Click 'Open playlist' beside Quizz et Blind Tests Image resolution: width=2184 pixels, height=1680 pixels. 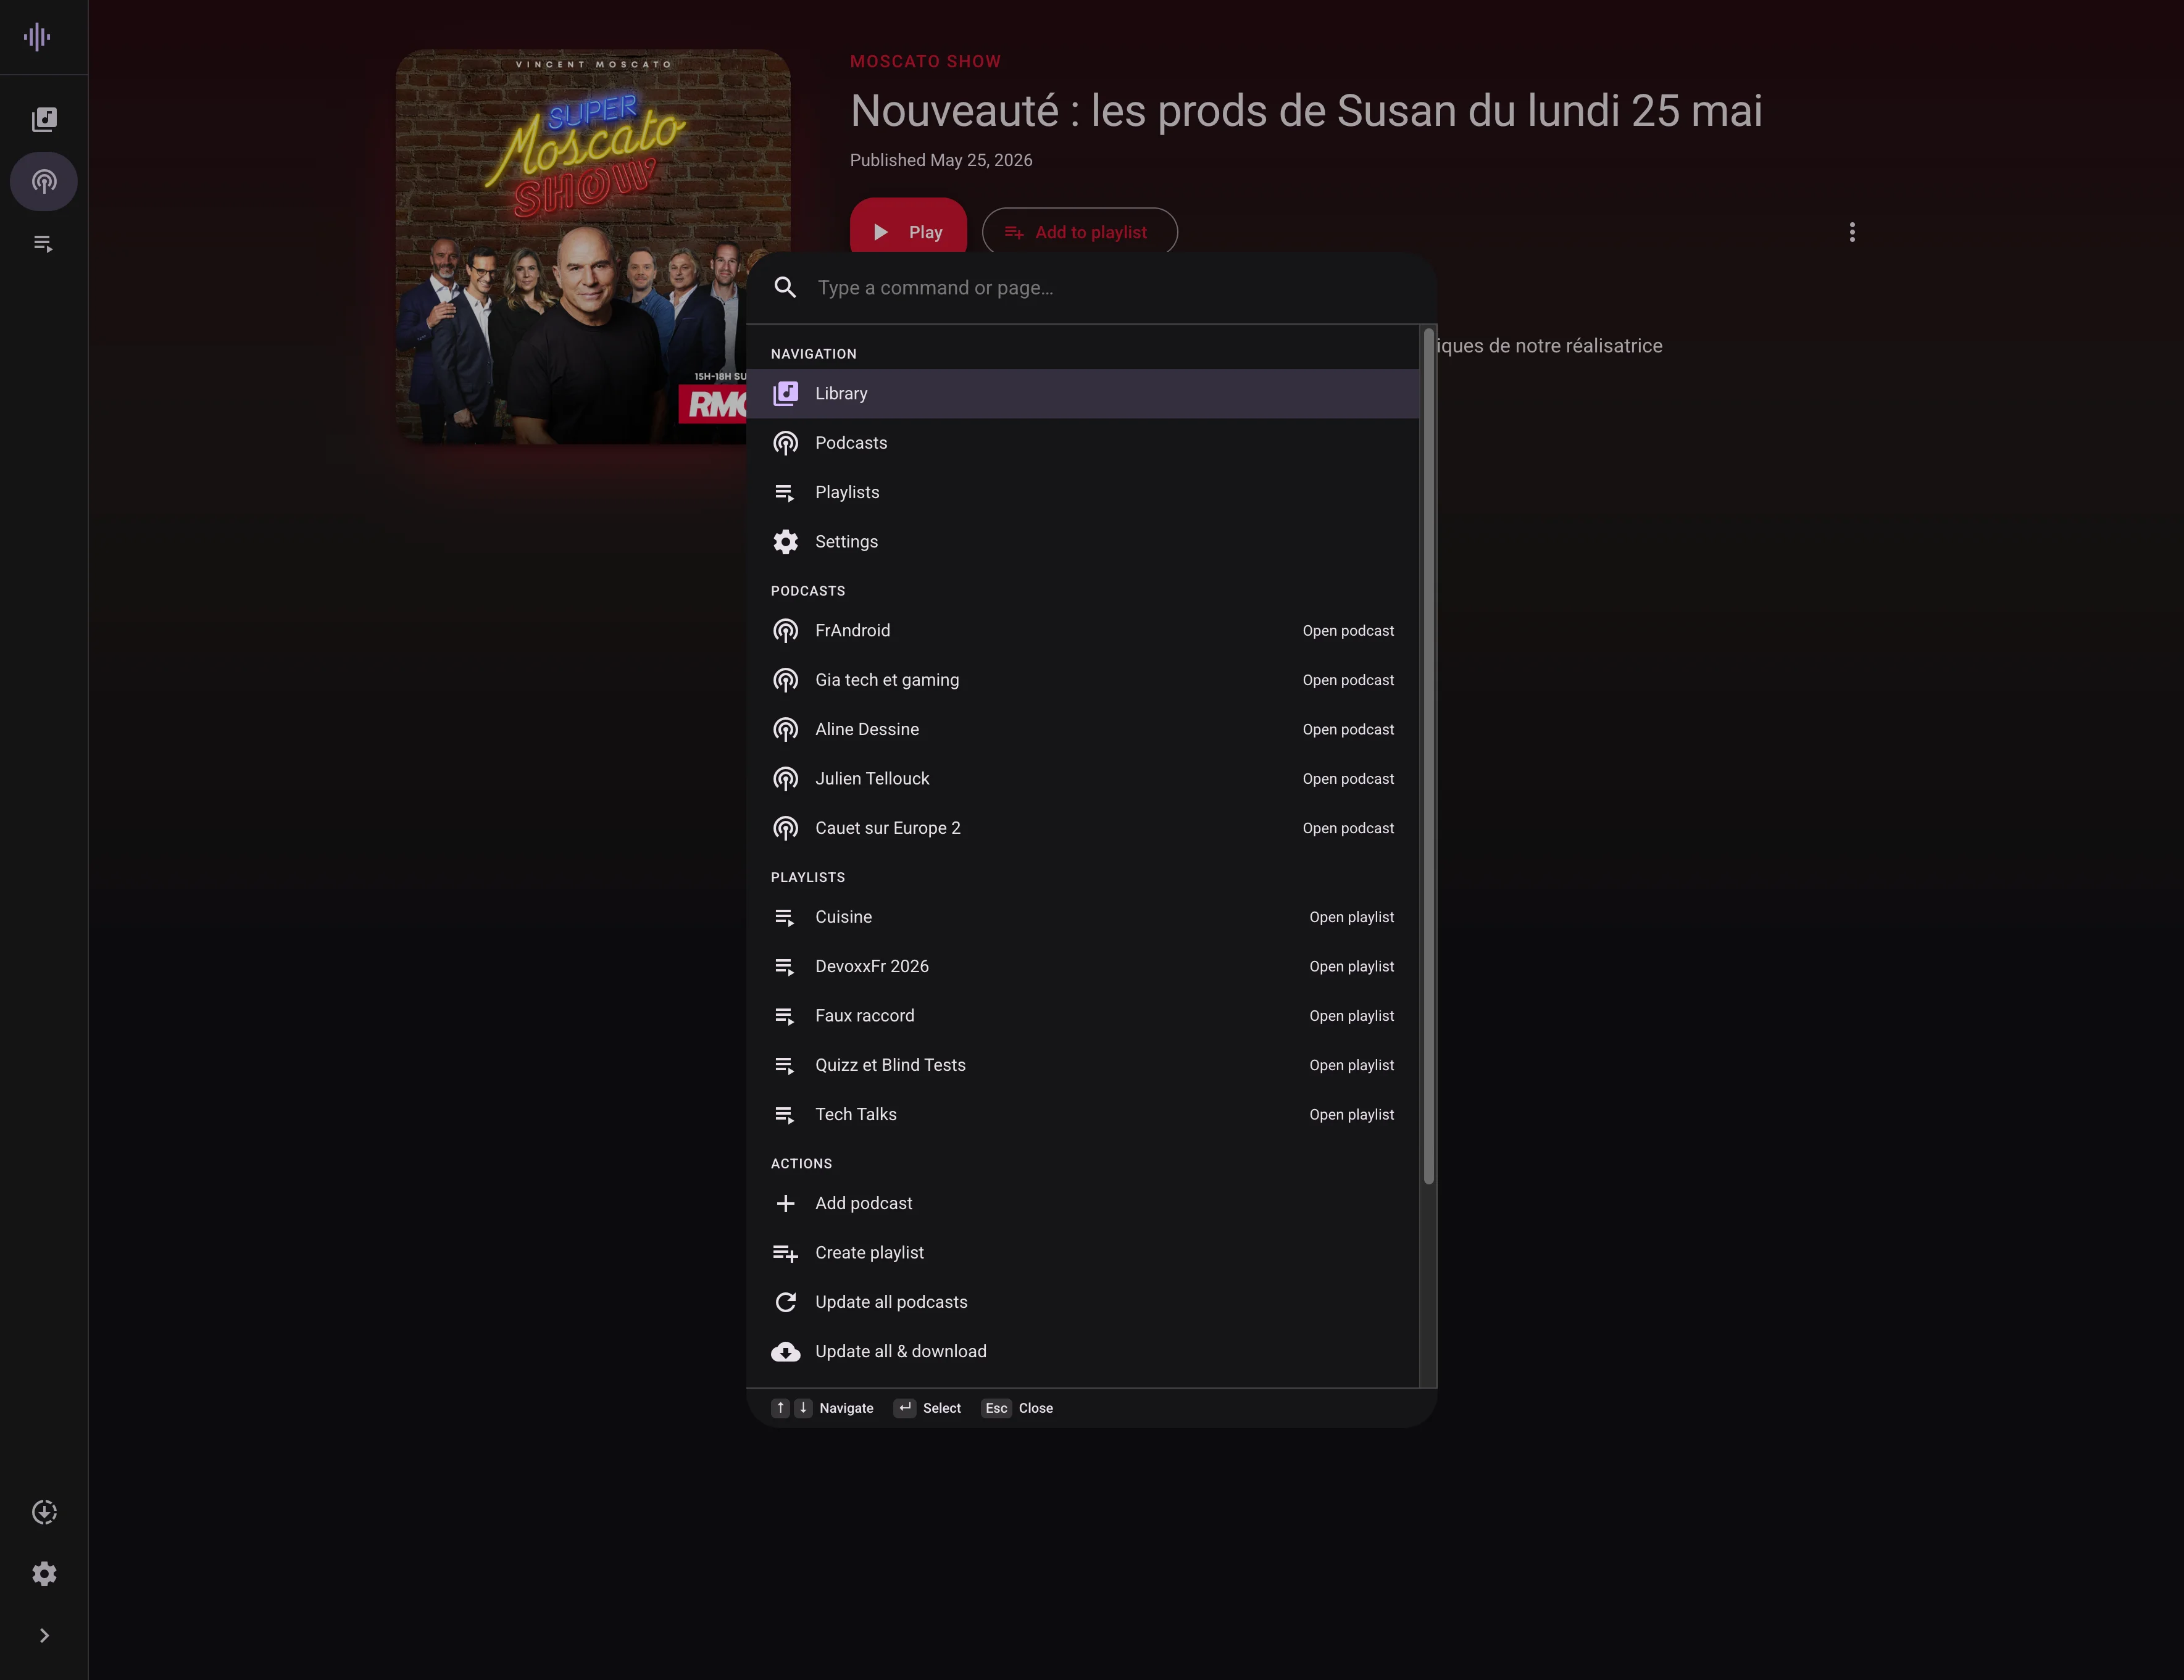[x=1352, y=1065]
